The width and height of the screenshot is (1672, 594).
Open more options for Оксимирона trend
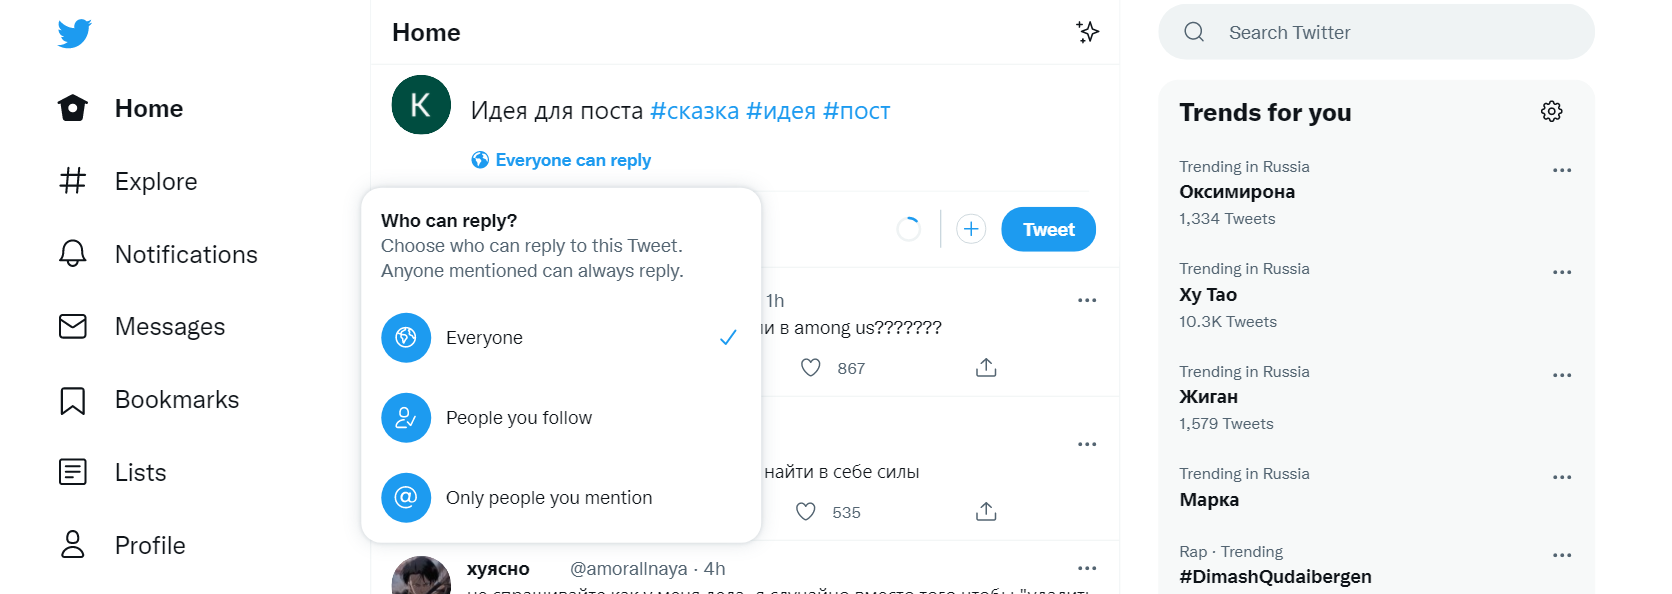pos(1562,170)
